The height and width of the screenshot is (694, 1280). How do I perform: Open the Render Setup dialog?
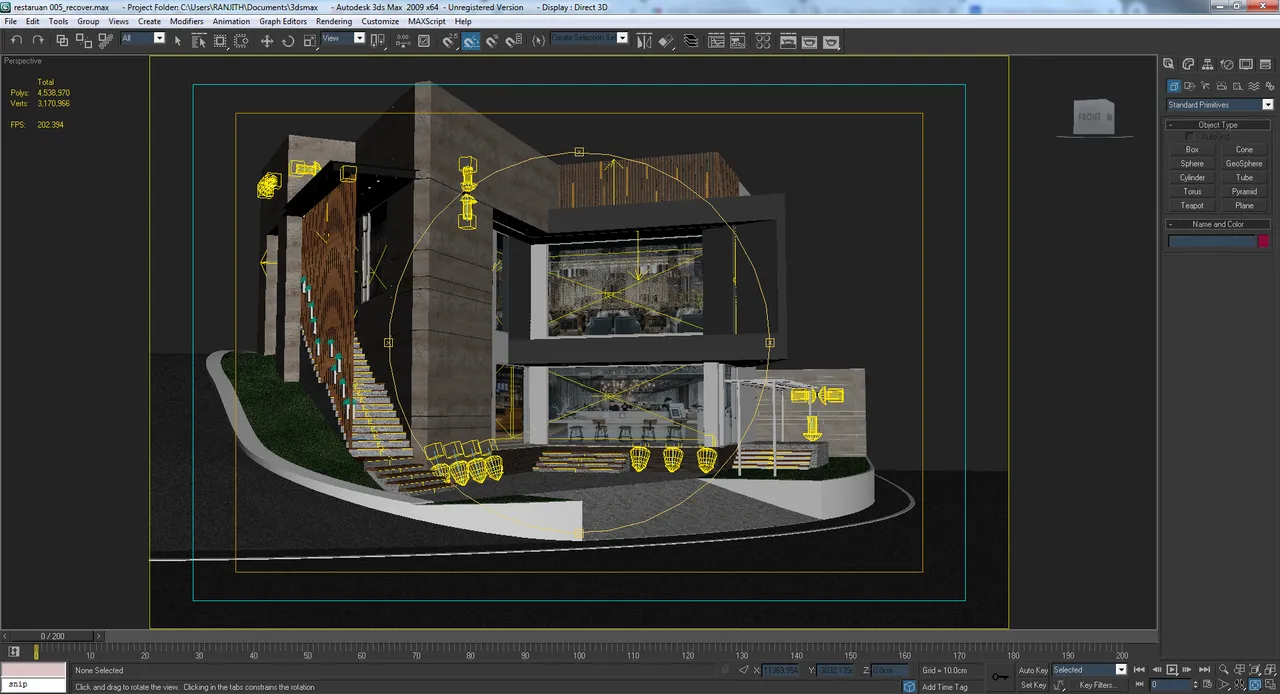[x=788, y=40]
